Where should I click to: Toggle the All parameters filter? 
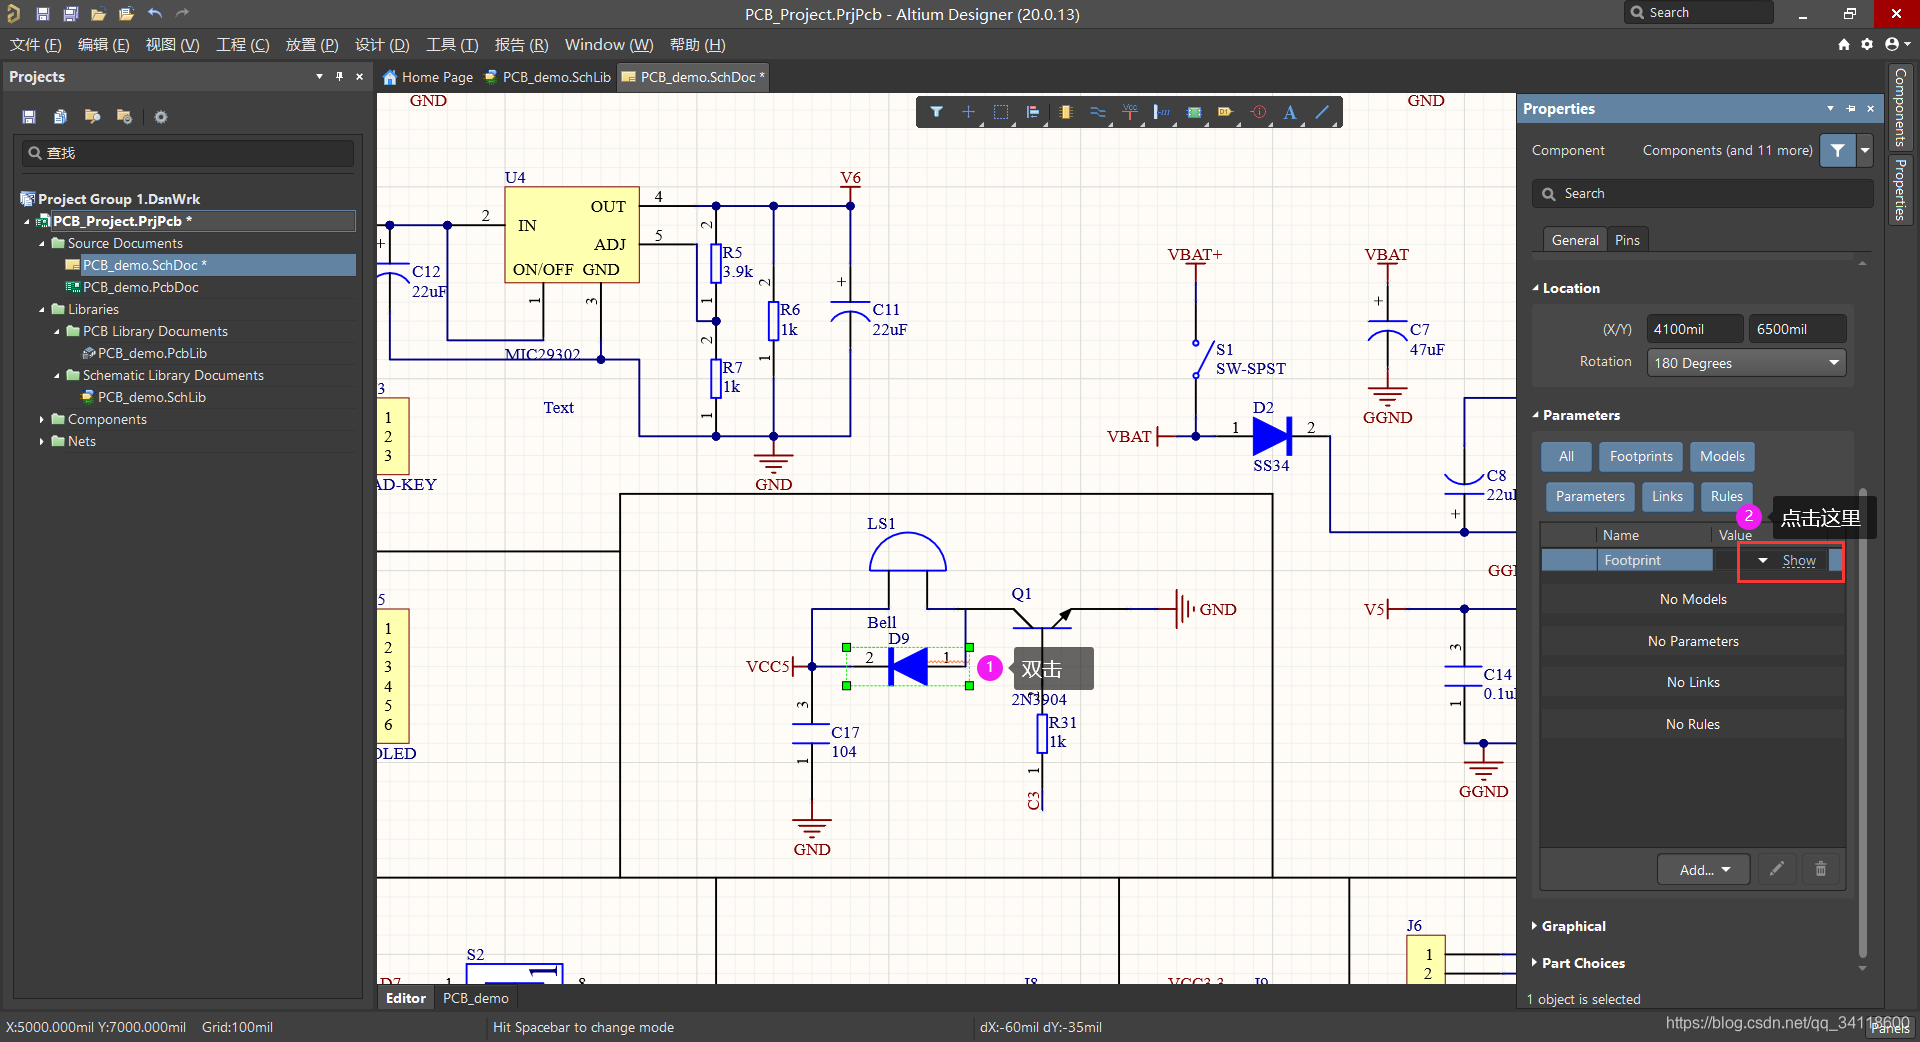click(x=1566, y=456)
